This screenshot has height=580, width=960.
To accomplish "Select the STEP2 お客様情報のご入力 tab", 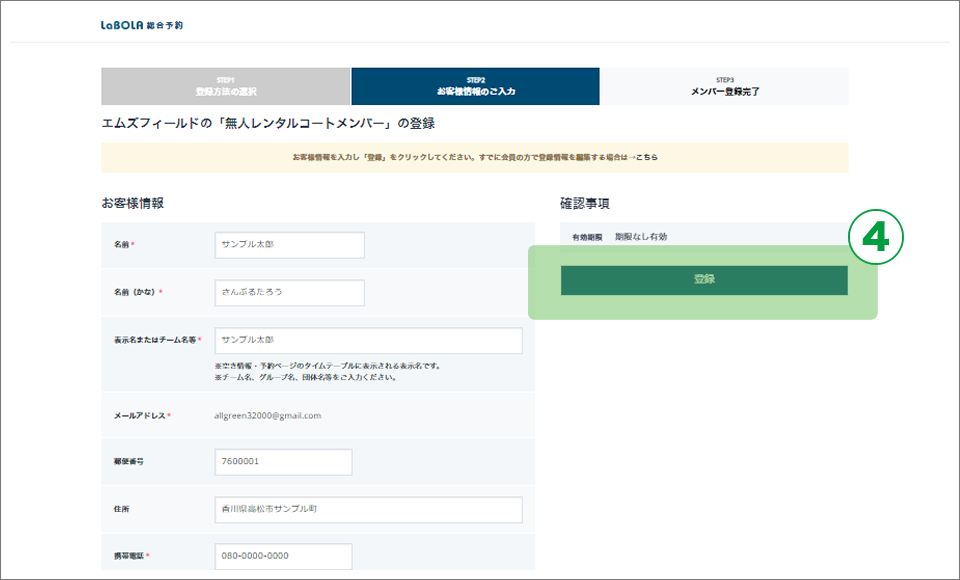I will click(475, 86).
